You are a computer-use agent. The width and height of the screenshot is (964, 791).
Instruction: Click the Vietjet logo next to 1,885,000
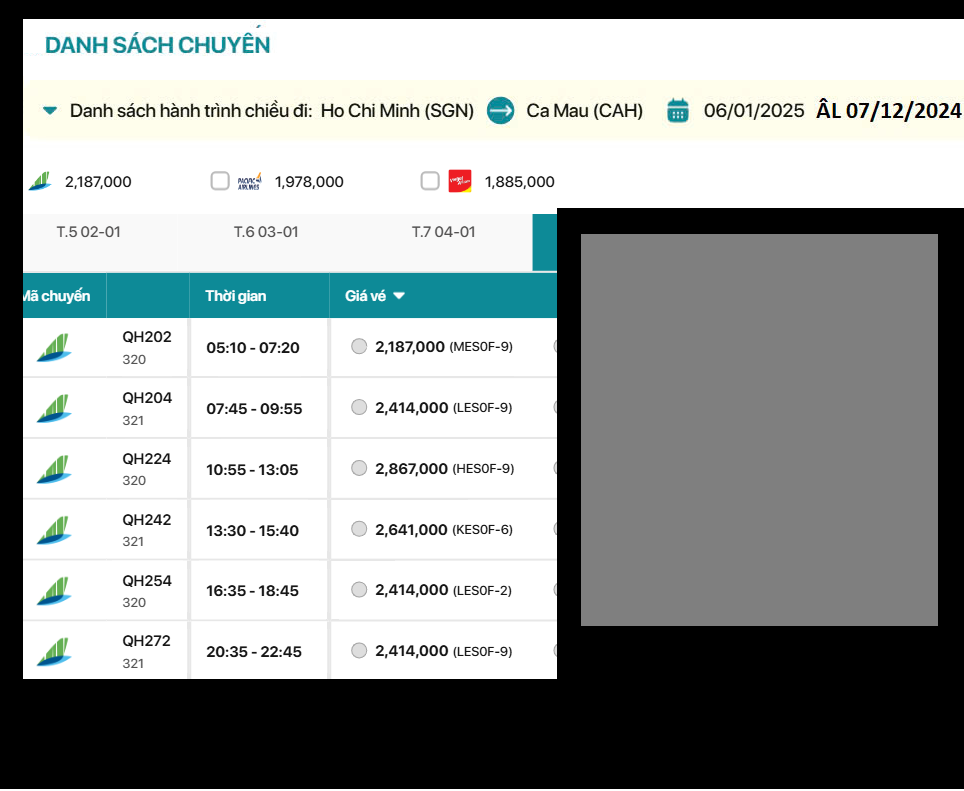point(460,181)
